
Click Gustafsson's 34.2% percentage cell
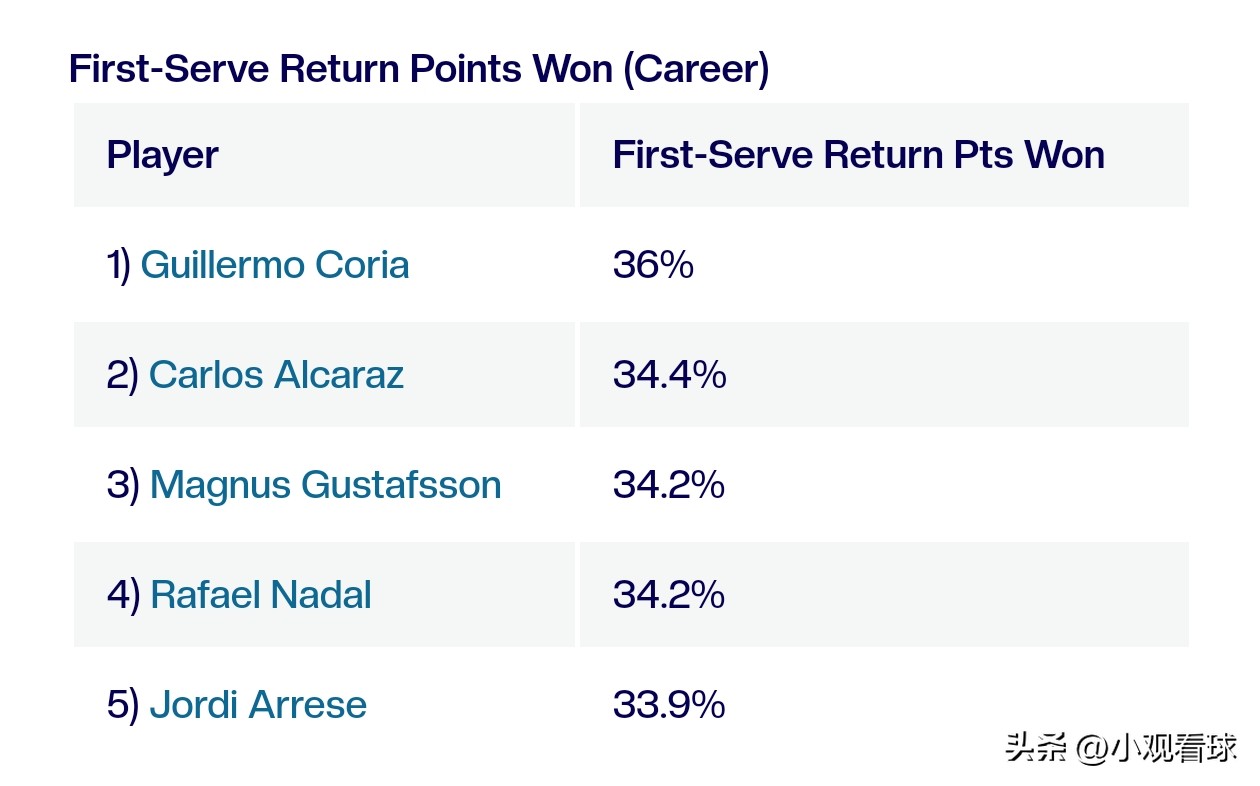tap(668, 485)
